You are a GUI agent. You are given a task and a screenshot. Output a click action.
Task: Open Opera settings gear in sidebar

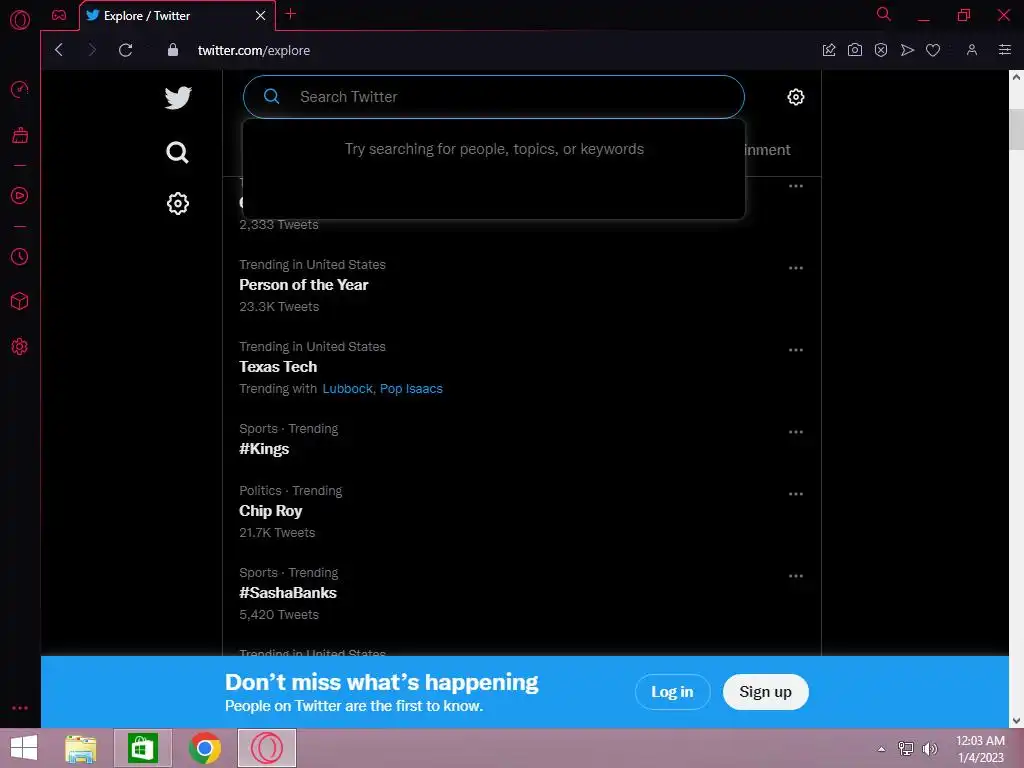[20, 346]
